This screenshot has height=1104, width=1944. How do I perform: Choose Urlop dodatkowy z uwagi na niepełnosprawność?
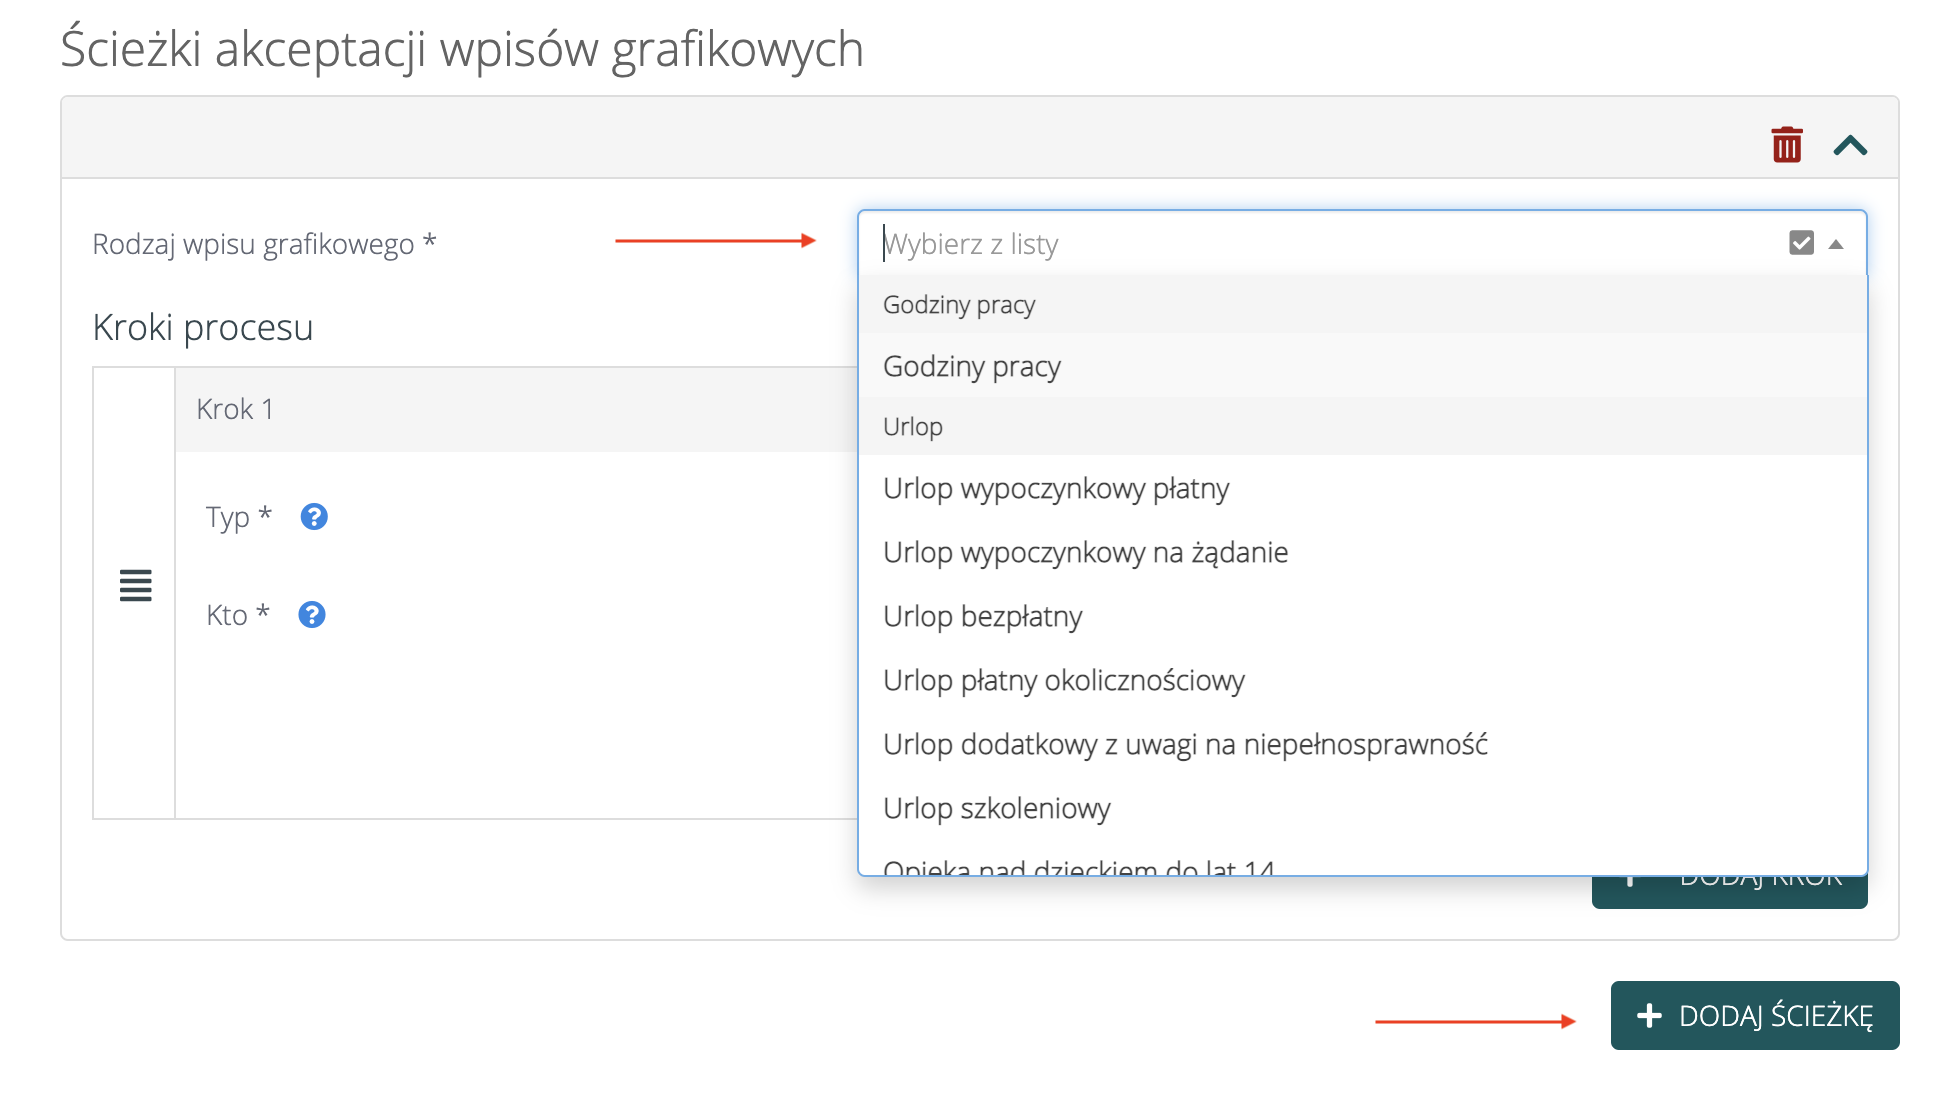[1185, 745]
